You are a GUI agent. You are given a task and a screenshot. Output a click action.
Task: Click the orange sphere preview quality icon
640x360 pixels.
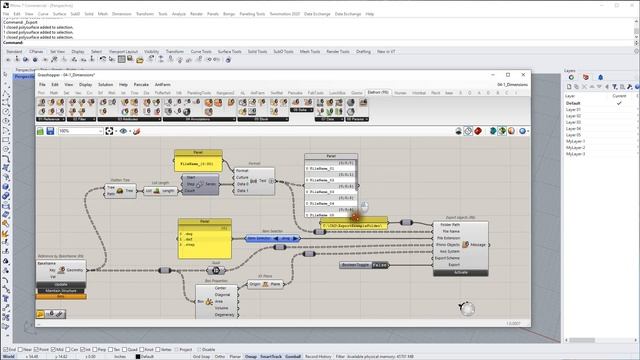[x=511, y=131]
